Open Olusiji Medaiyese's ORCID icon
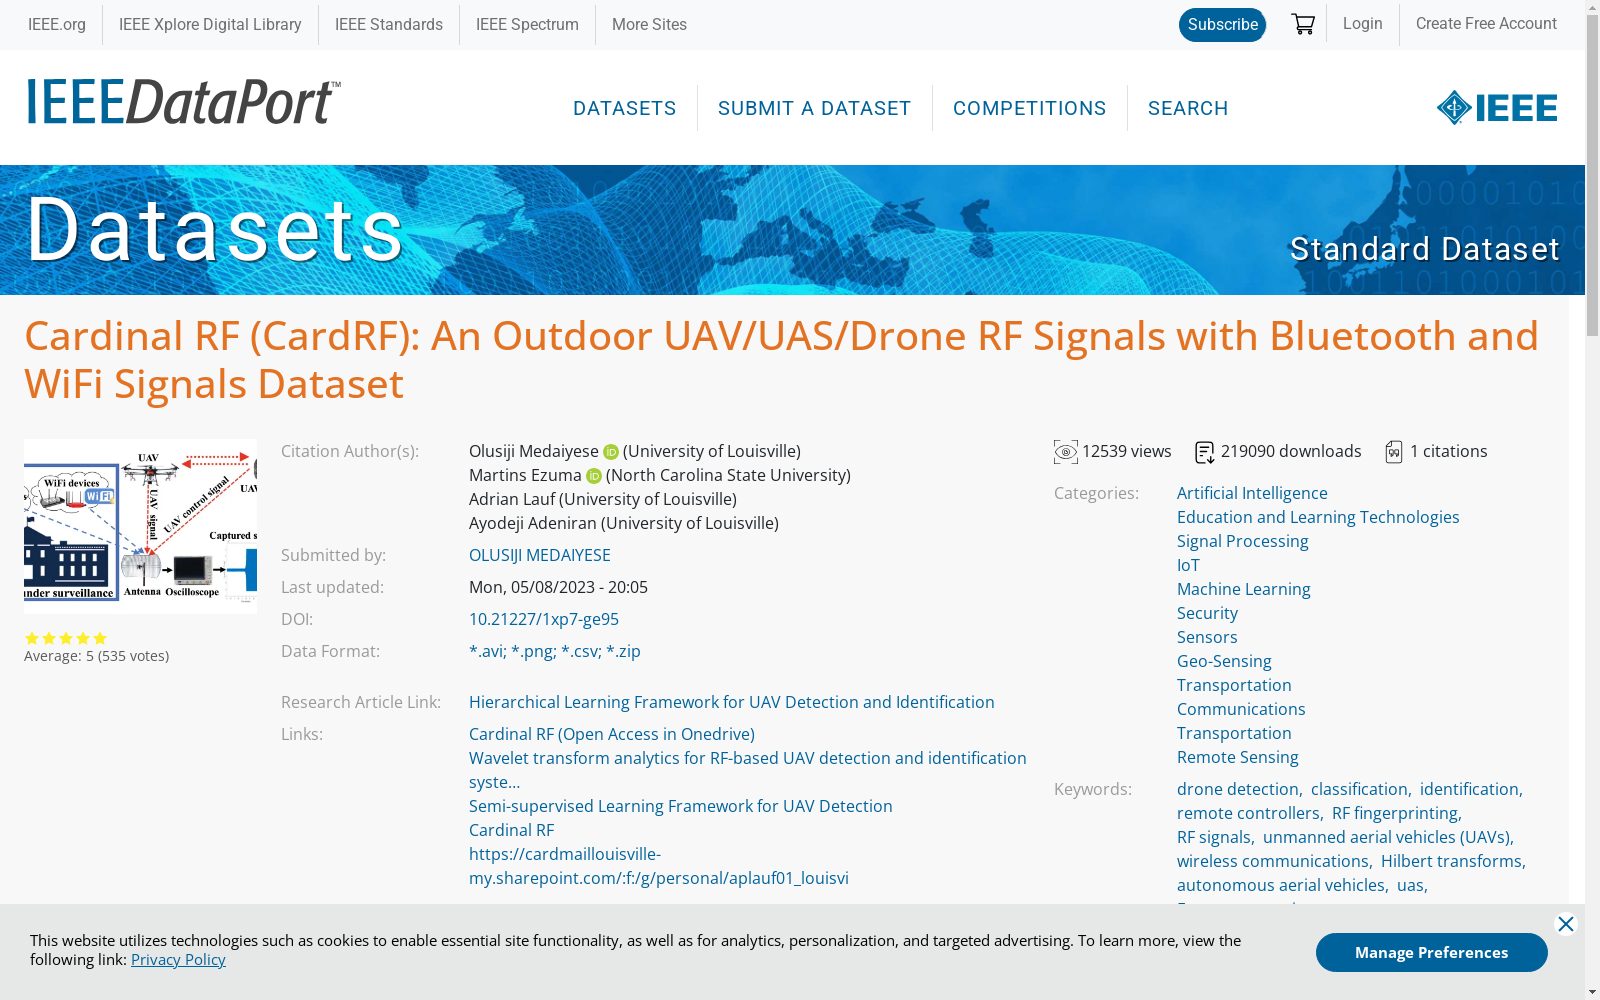The height and width of the screenshot is (1000, 1600). [611, 452]
